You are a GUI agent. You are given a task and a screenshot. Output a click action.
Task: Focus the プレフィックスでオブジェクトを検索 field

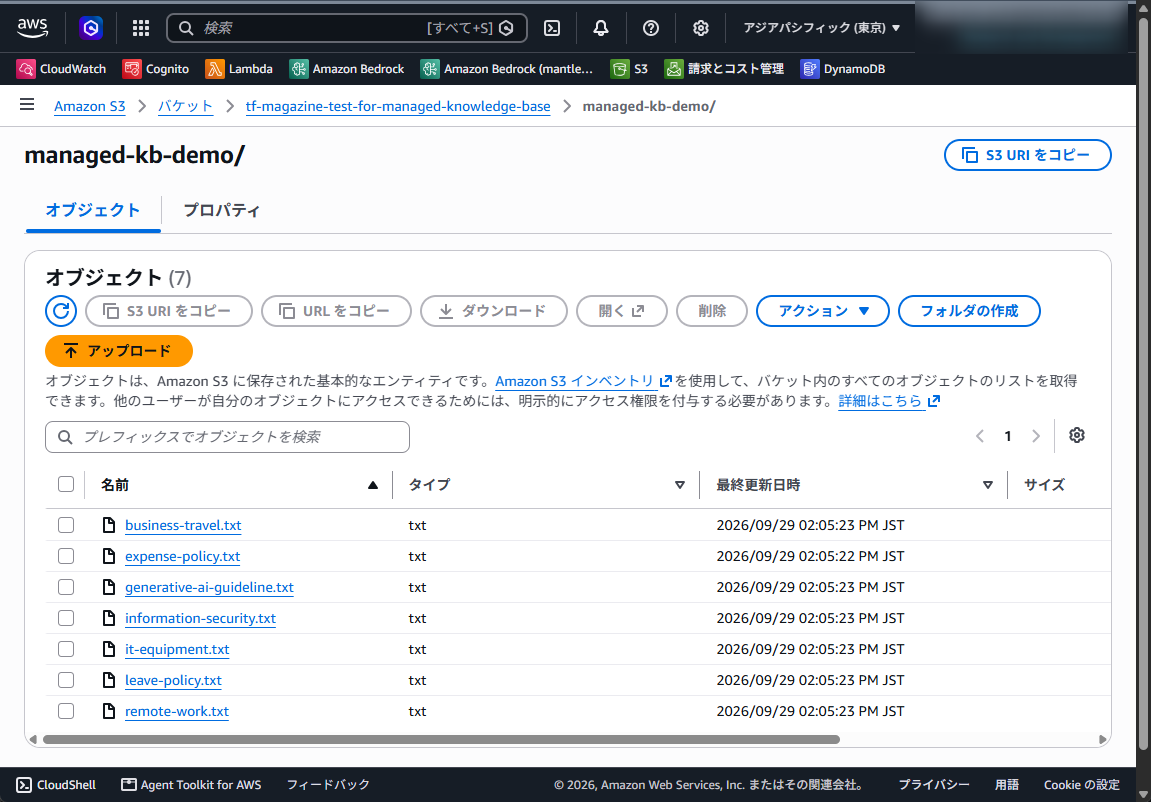(x=228, y=437)
